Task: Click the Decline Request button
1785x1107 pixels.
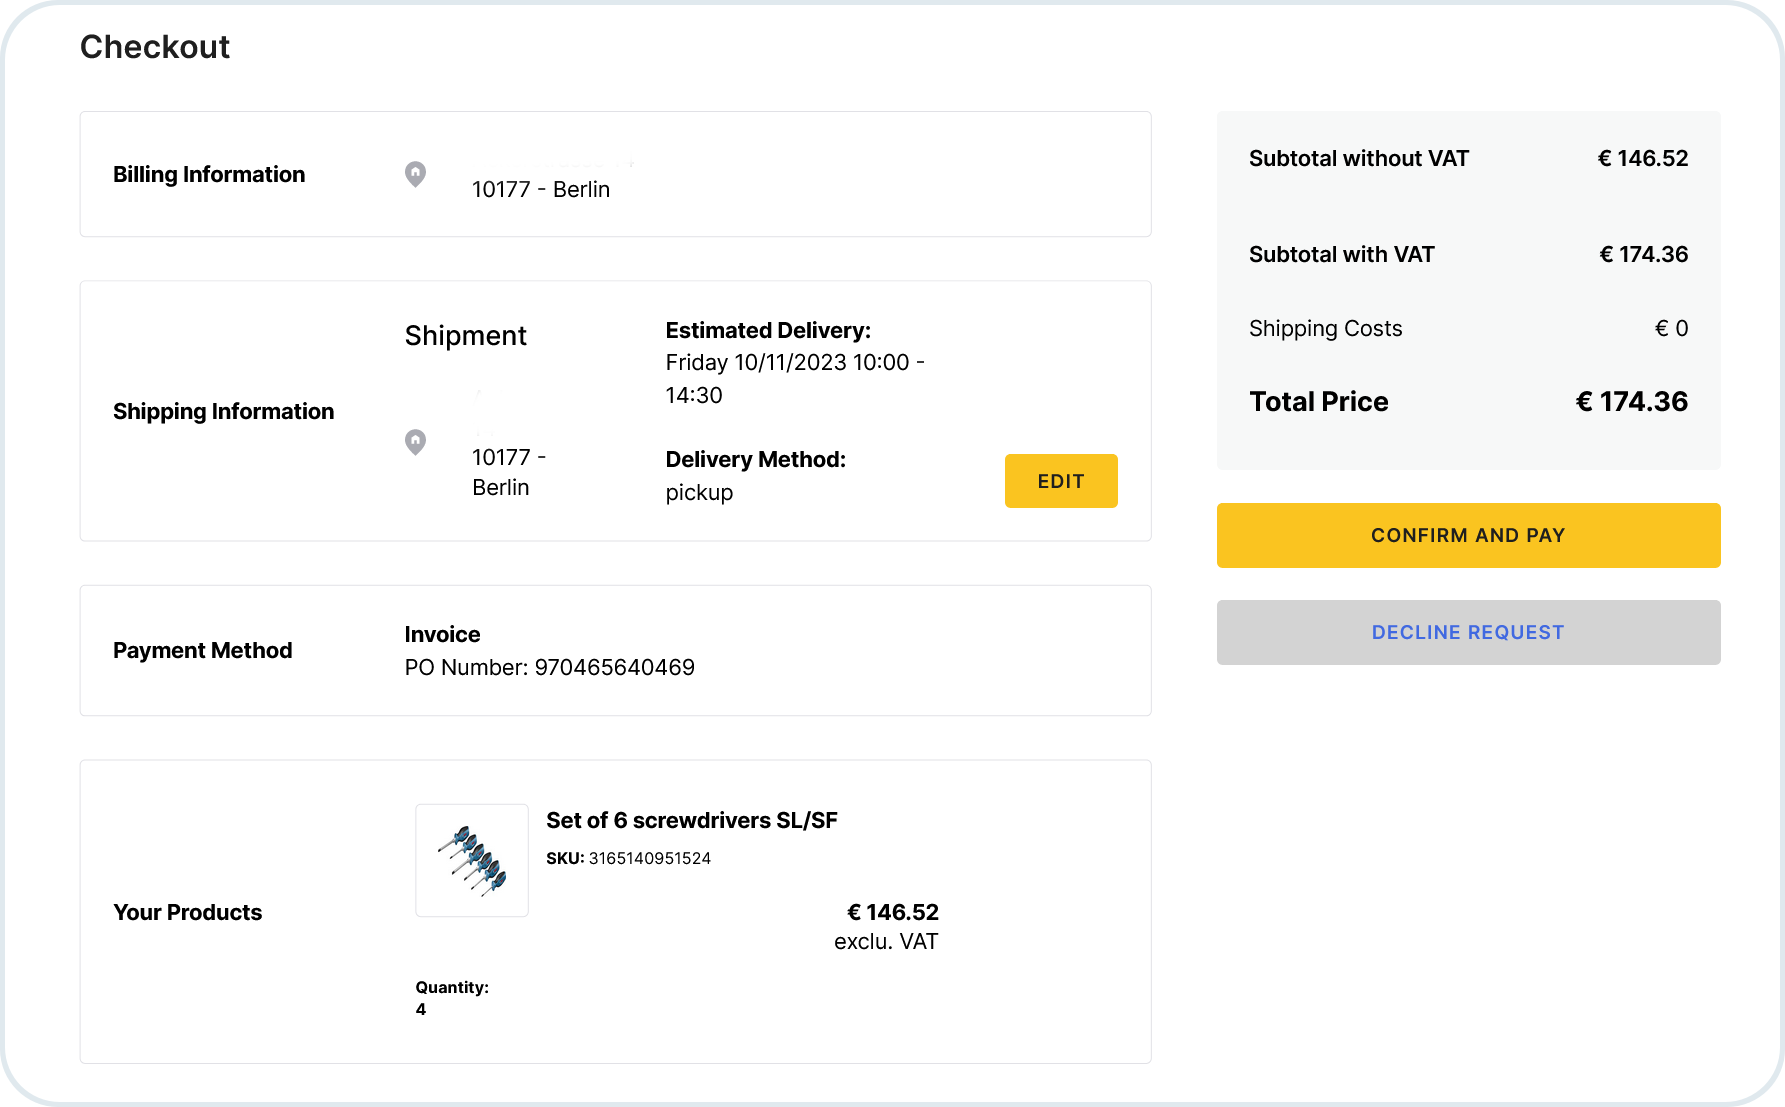Action: [1468, 632]
